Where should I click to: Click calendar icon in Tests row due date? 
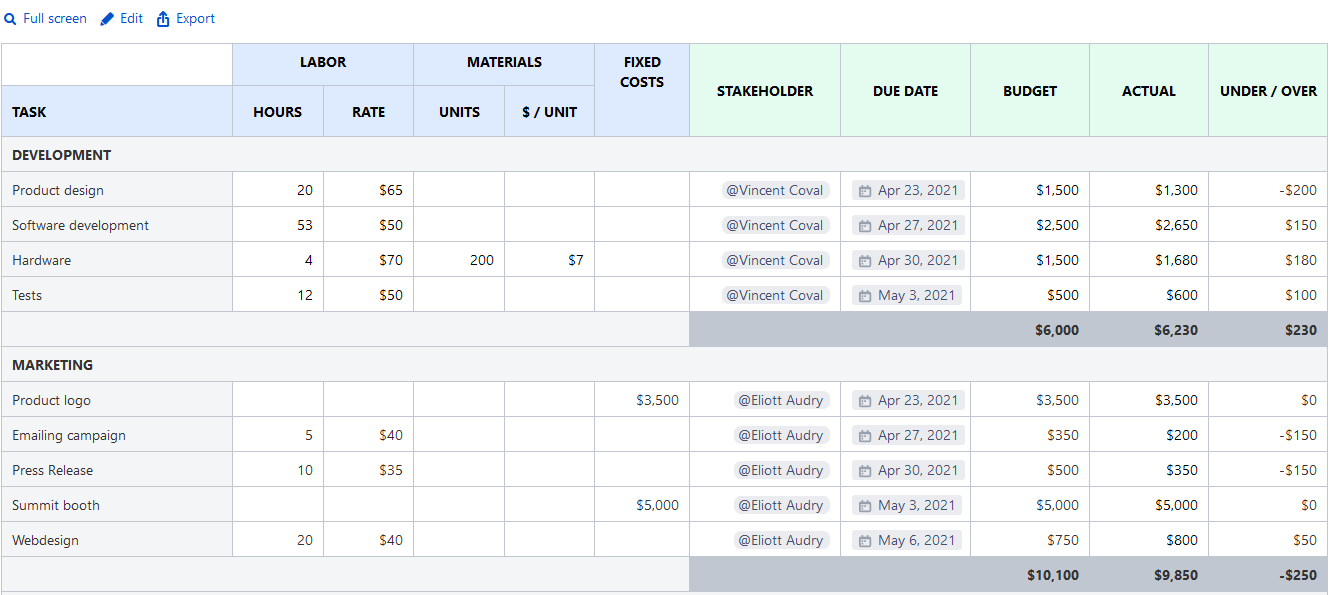tap(865, 296)
